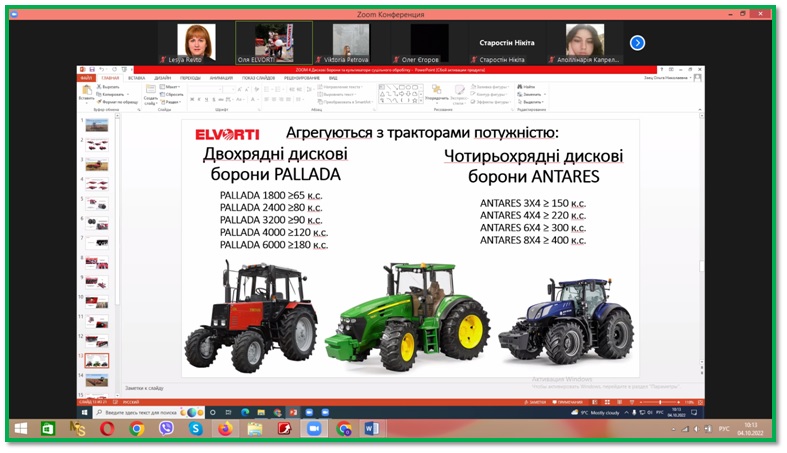Image resolution: width=787 pixels, height=453 pixels.
Task: Select Олег Єгоров participant tile
Action: pyautogui.click(x=429, y=43)
